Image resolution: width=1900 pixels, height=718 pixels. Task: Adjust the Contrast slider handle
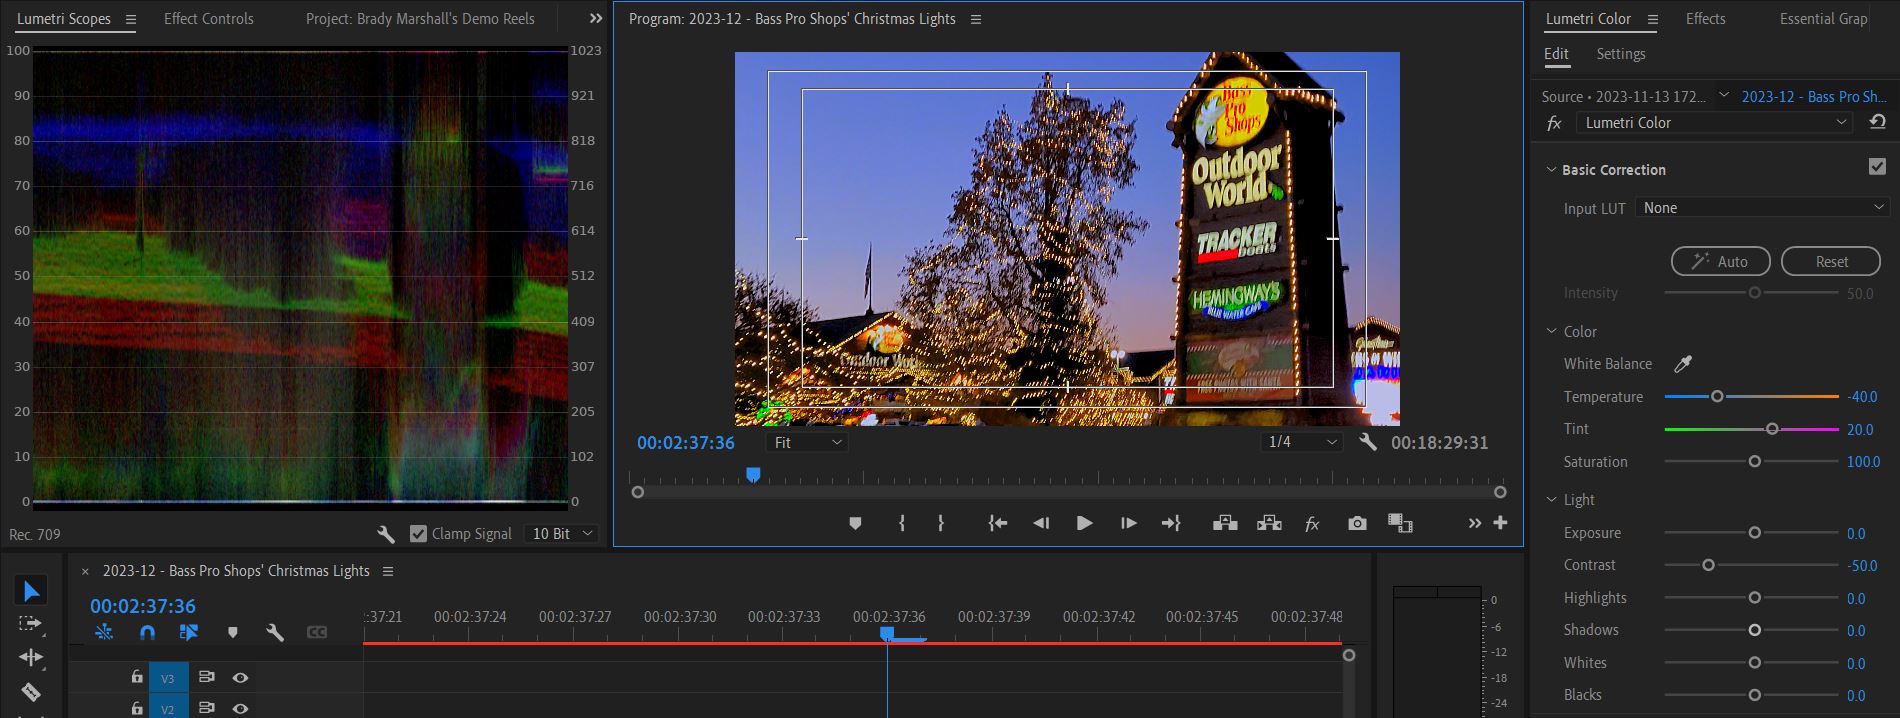(1708, 565)
